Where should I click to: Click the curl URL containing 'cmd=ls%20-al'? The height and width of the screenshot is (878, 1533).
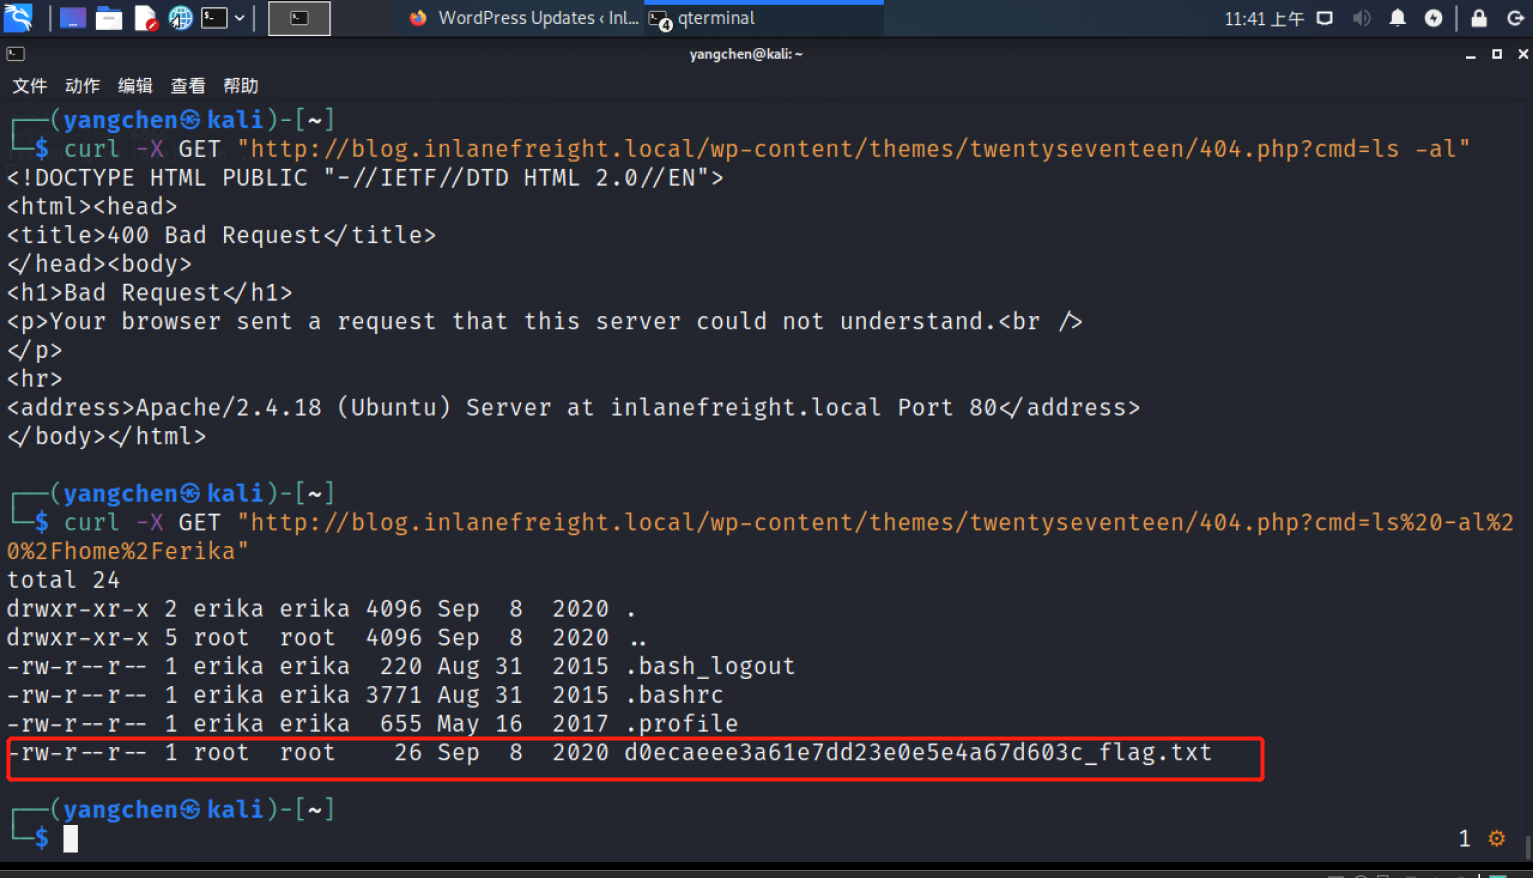click(876, 523)
